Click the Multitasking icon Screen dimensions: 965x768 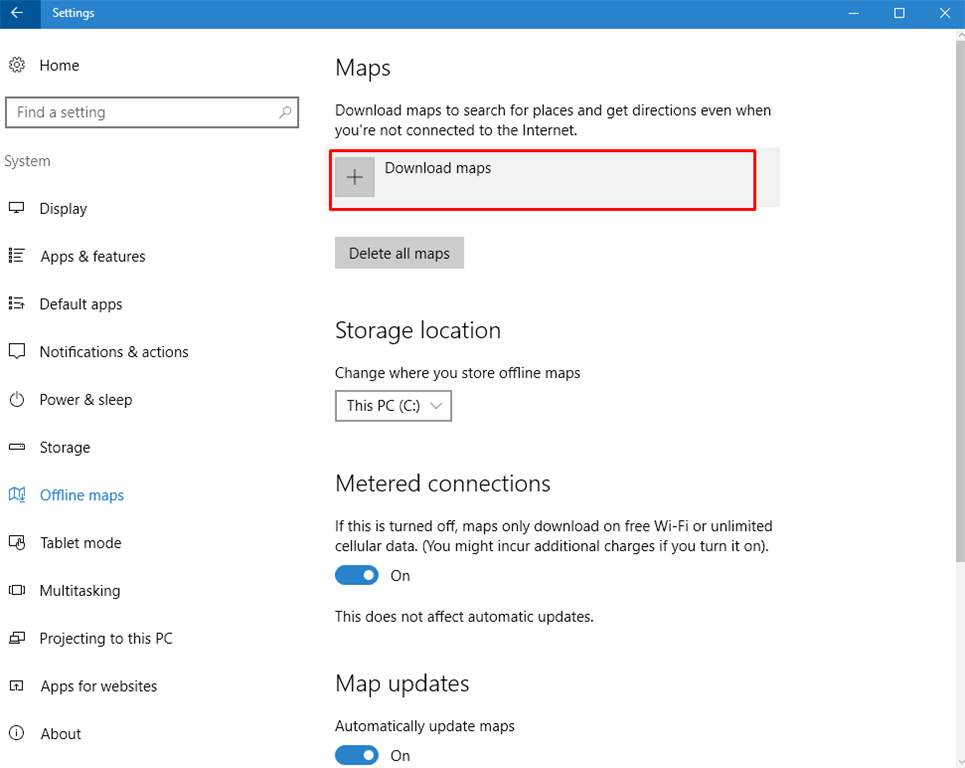17,591
